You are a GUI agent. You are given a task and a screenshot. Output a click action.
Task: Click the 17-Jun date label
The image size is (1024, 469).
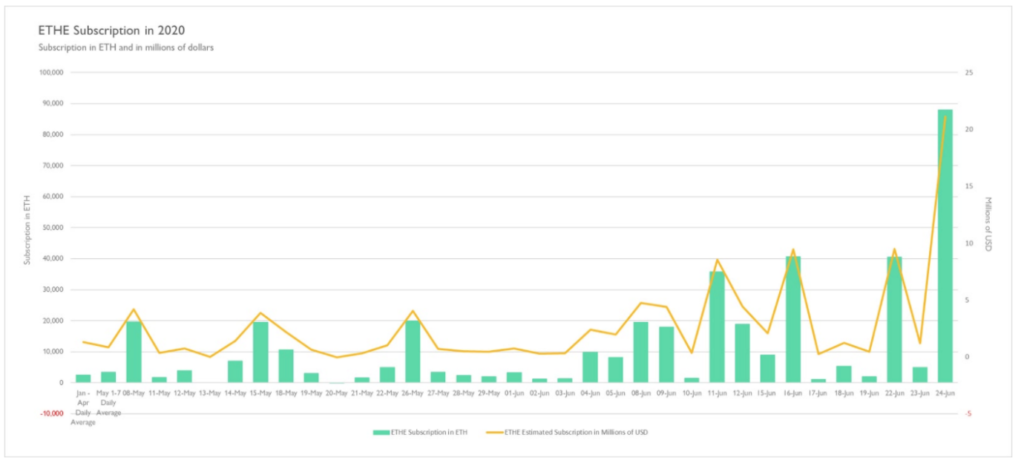pyautogui.click(x=818, y=393)
